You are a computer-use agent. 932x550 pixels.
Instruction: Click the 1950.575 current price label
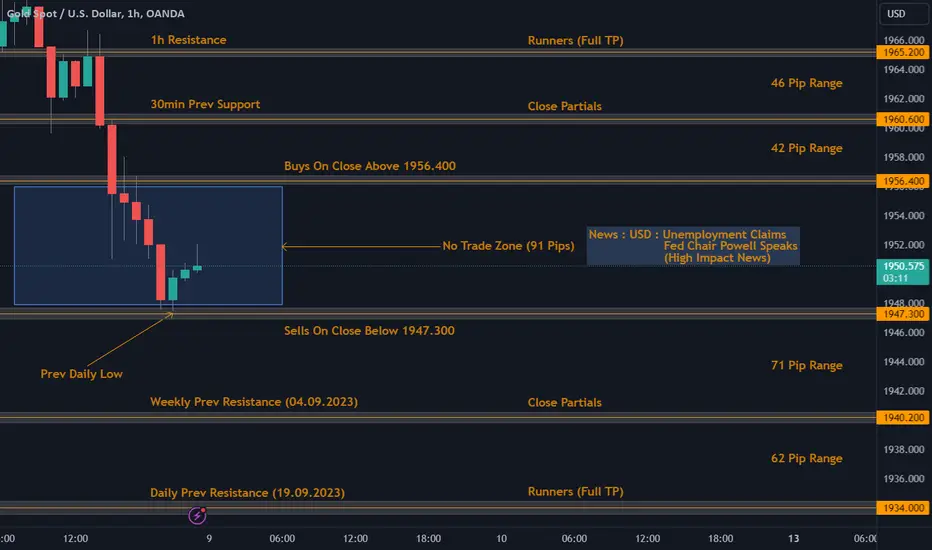[903, 272]
